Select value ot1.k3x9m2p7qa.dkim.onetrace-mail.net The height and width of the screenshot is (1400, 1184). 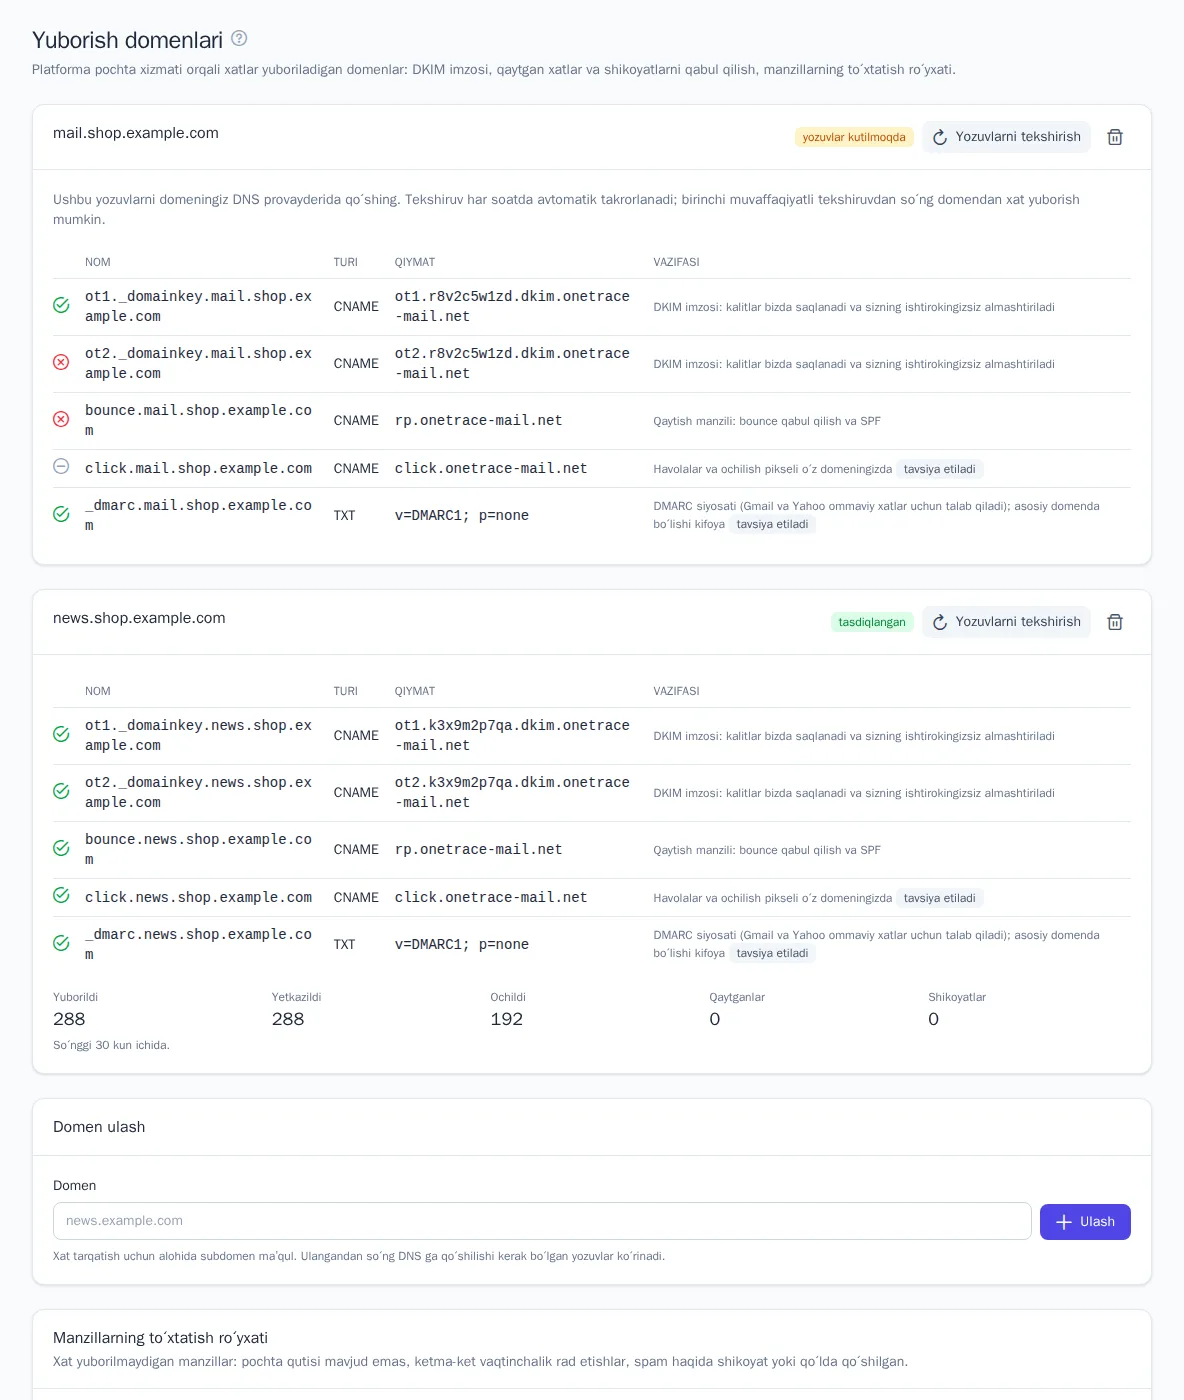[x=512, y=736]
